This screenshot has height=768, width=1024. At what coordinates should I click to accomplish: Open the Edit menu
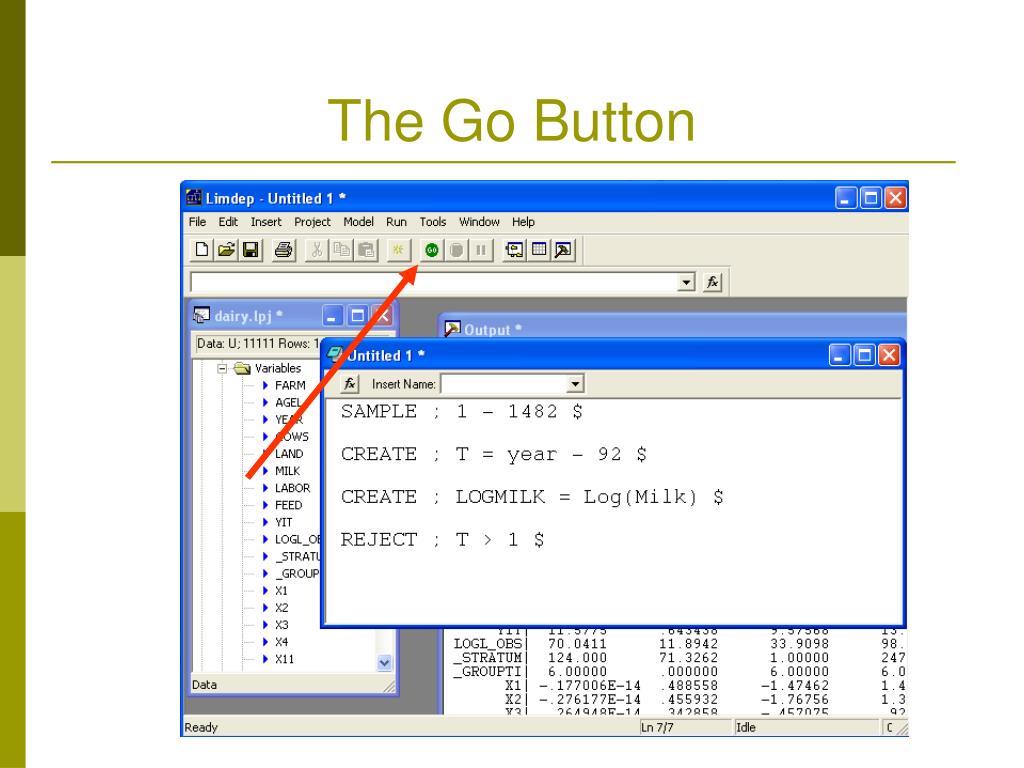pos(228,222)
